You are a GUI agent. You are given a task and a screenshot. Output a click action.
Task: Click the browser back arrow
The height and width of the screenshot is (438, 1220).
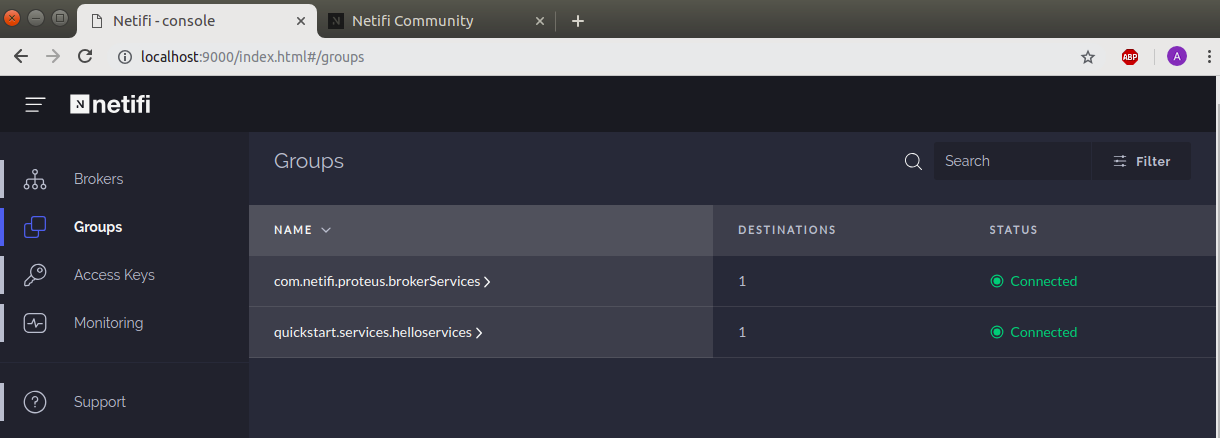[21, 57]
